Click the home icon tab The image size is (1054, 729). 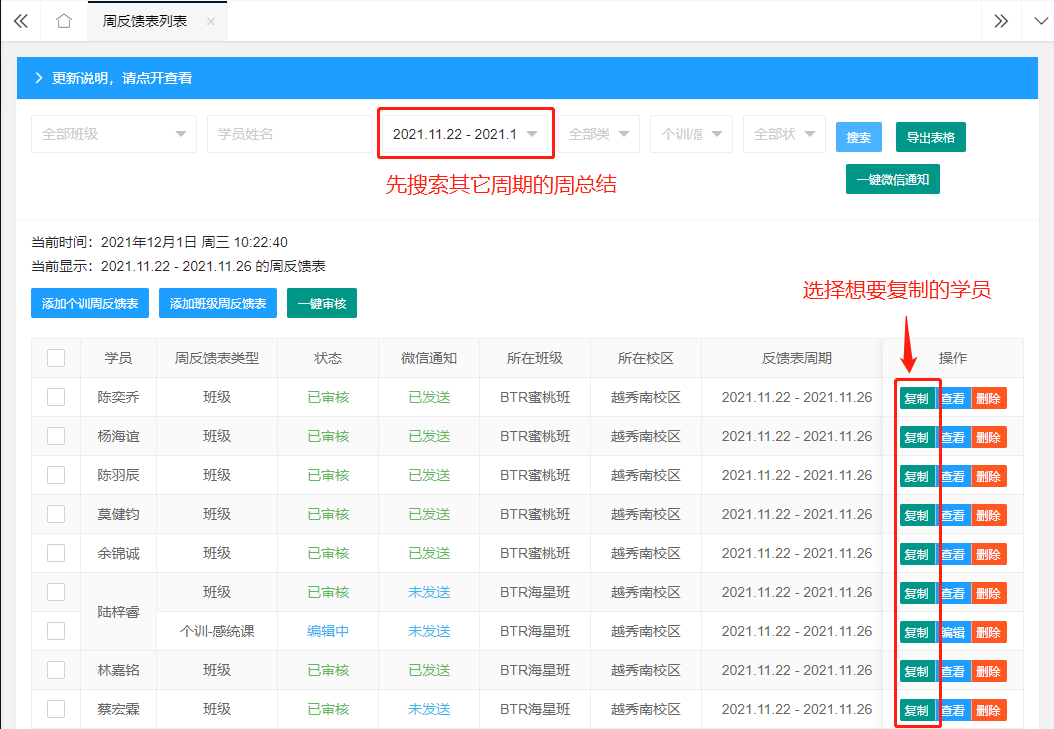pos(64,21)
